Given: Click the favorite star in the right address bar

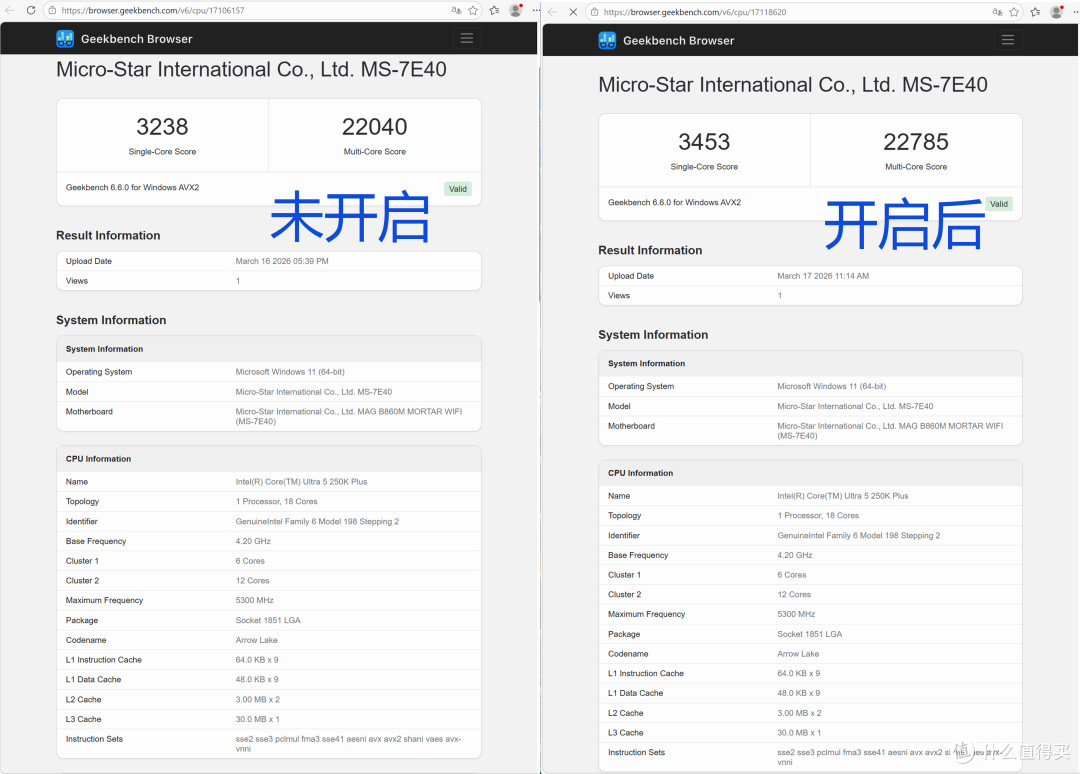Looking at the screenshot, I should coord(1015,12).
